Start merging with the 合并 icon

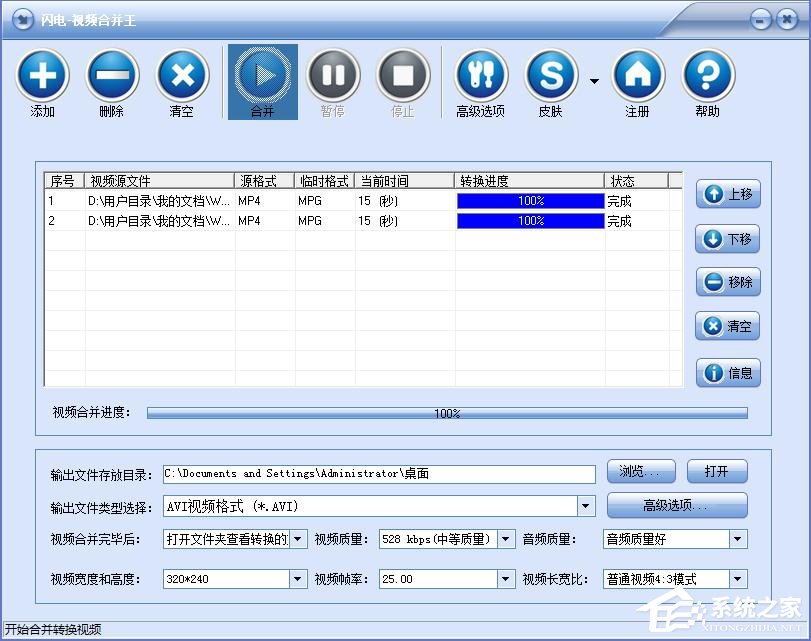[261, 75]
